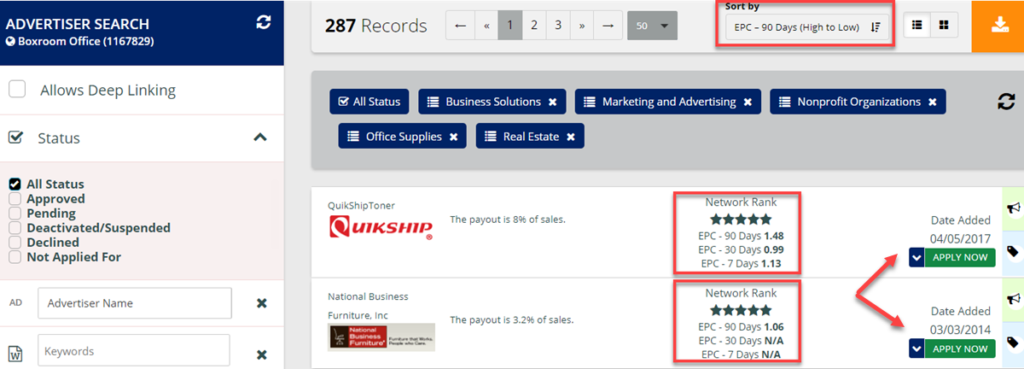The width and height of the screenshot is (1024, 369).
Task: Jump to the previous page set
Action: click(486, 25)
